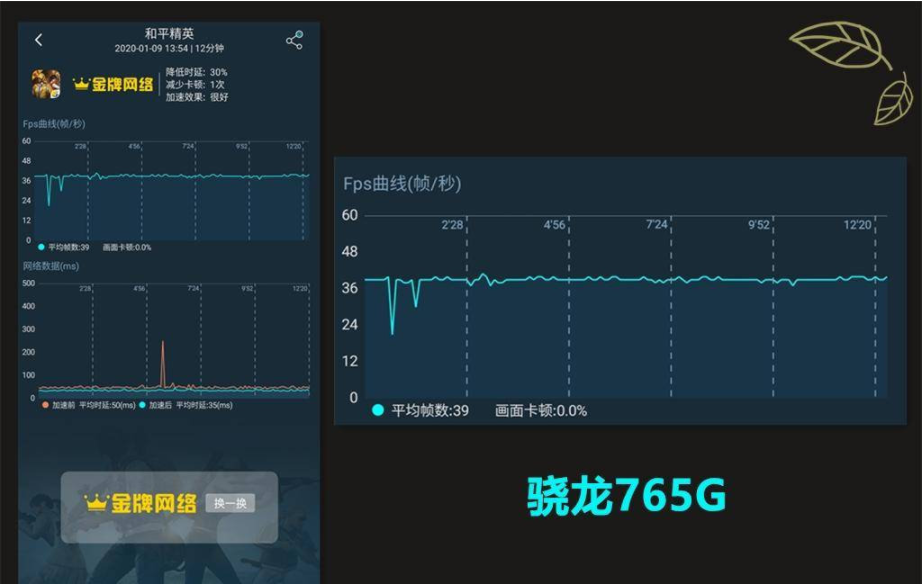Click the 2'28 time marker in the enlarged chart

pos(452,225)
